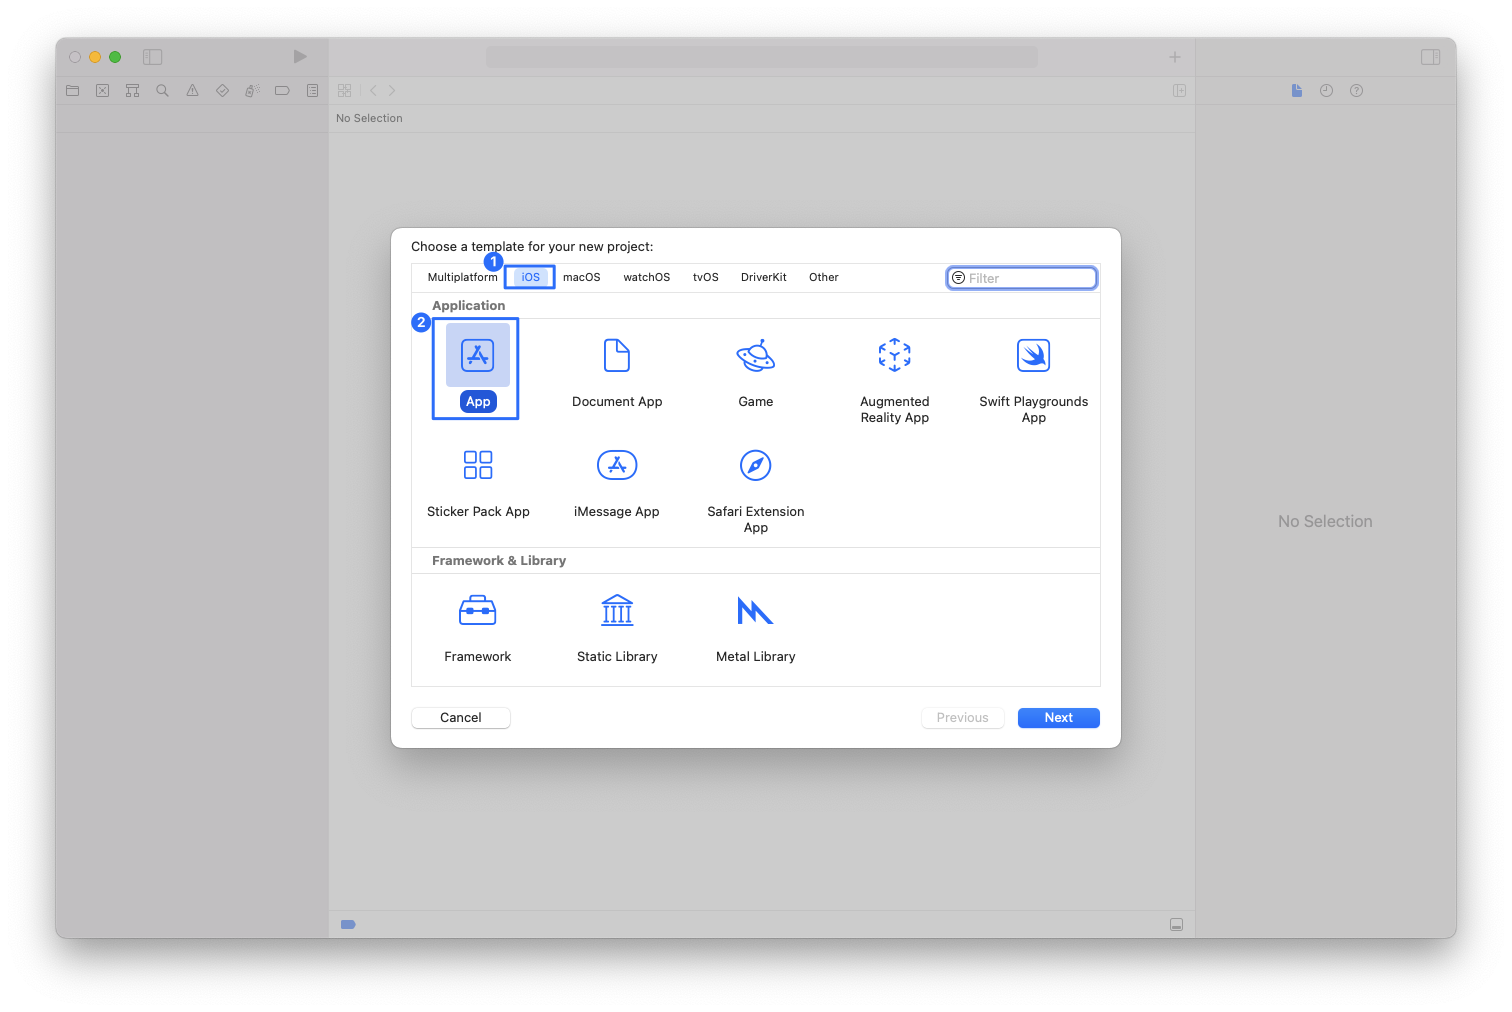Switch to the macOS tab

(582, 277)
